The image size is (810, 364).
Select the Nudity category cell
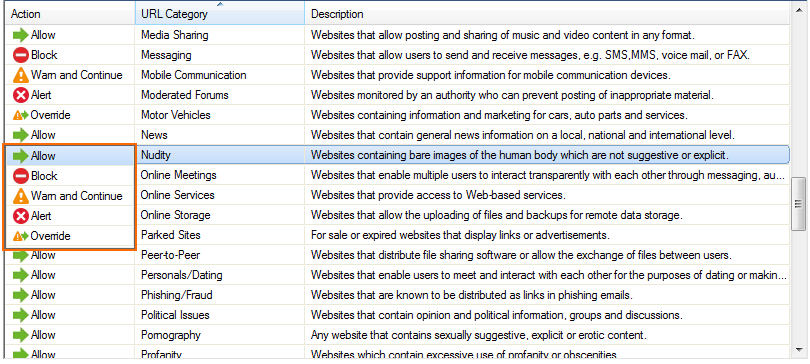point(220,155)
